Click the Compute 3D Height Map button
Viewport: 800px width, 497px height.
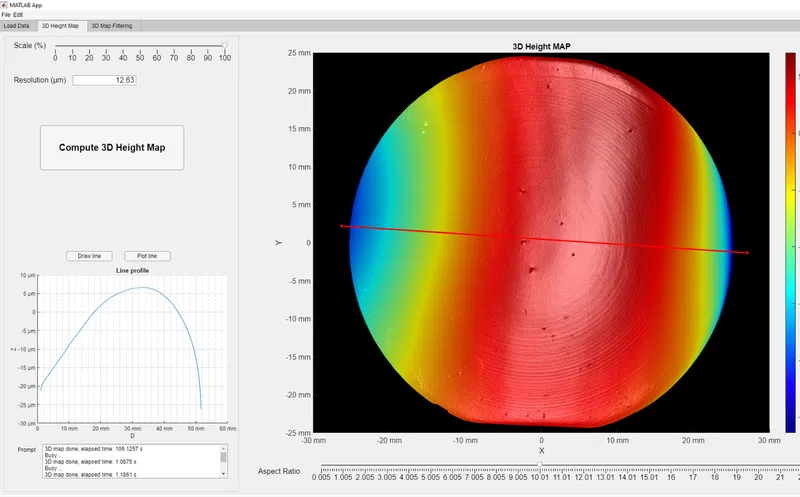(112, 147)
